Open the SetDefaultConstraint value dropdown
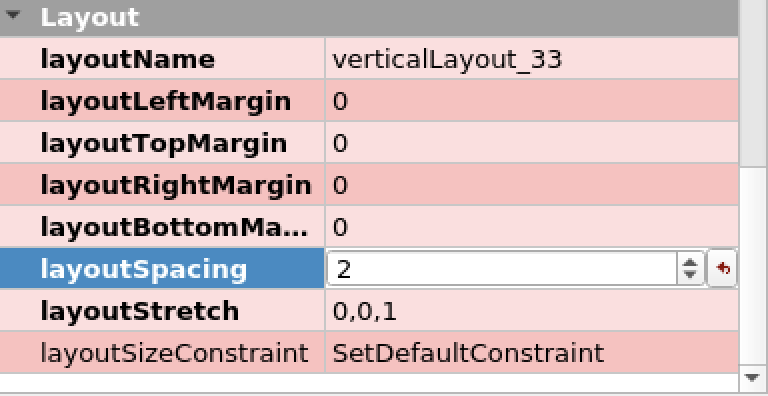Screen dimensions: 768x396 532,352
